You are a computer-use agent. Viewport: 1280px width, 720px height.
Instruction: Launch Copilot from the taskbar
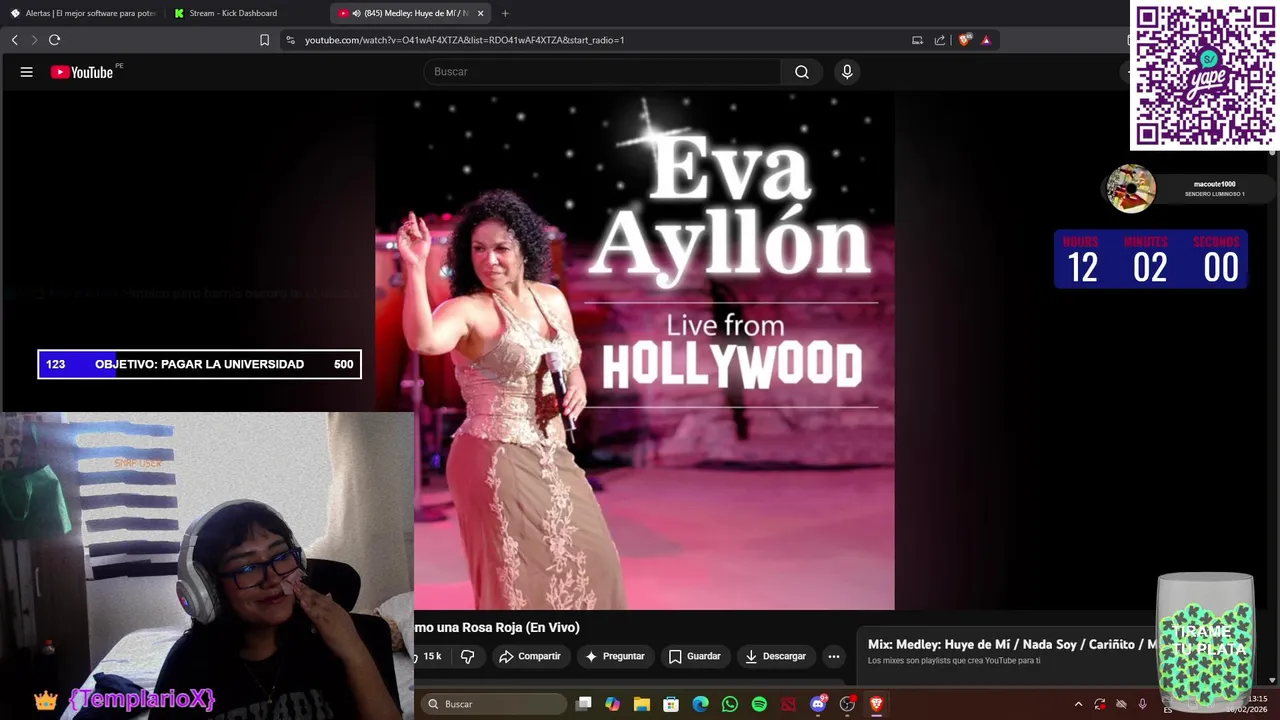pyautogui.click(x=613, y=704)
